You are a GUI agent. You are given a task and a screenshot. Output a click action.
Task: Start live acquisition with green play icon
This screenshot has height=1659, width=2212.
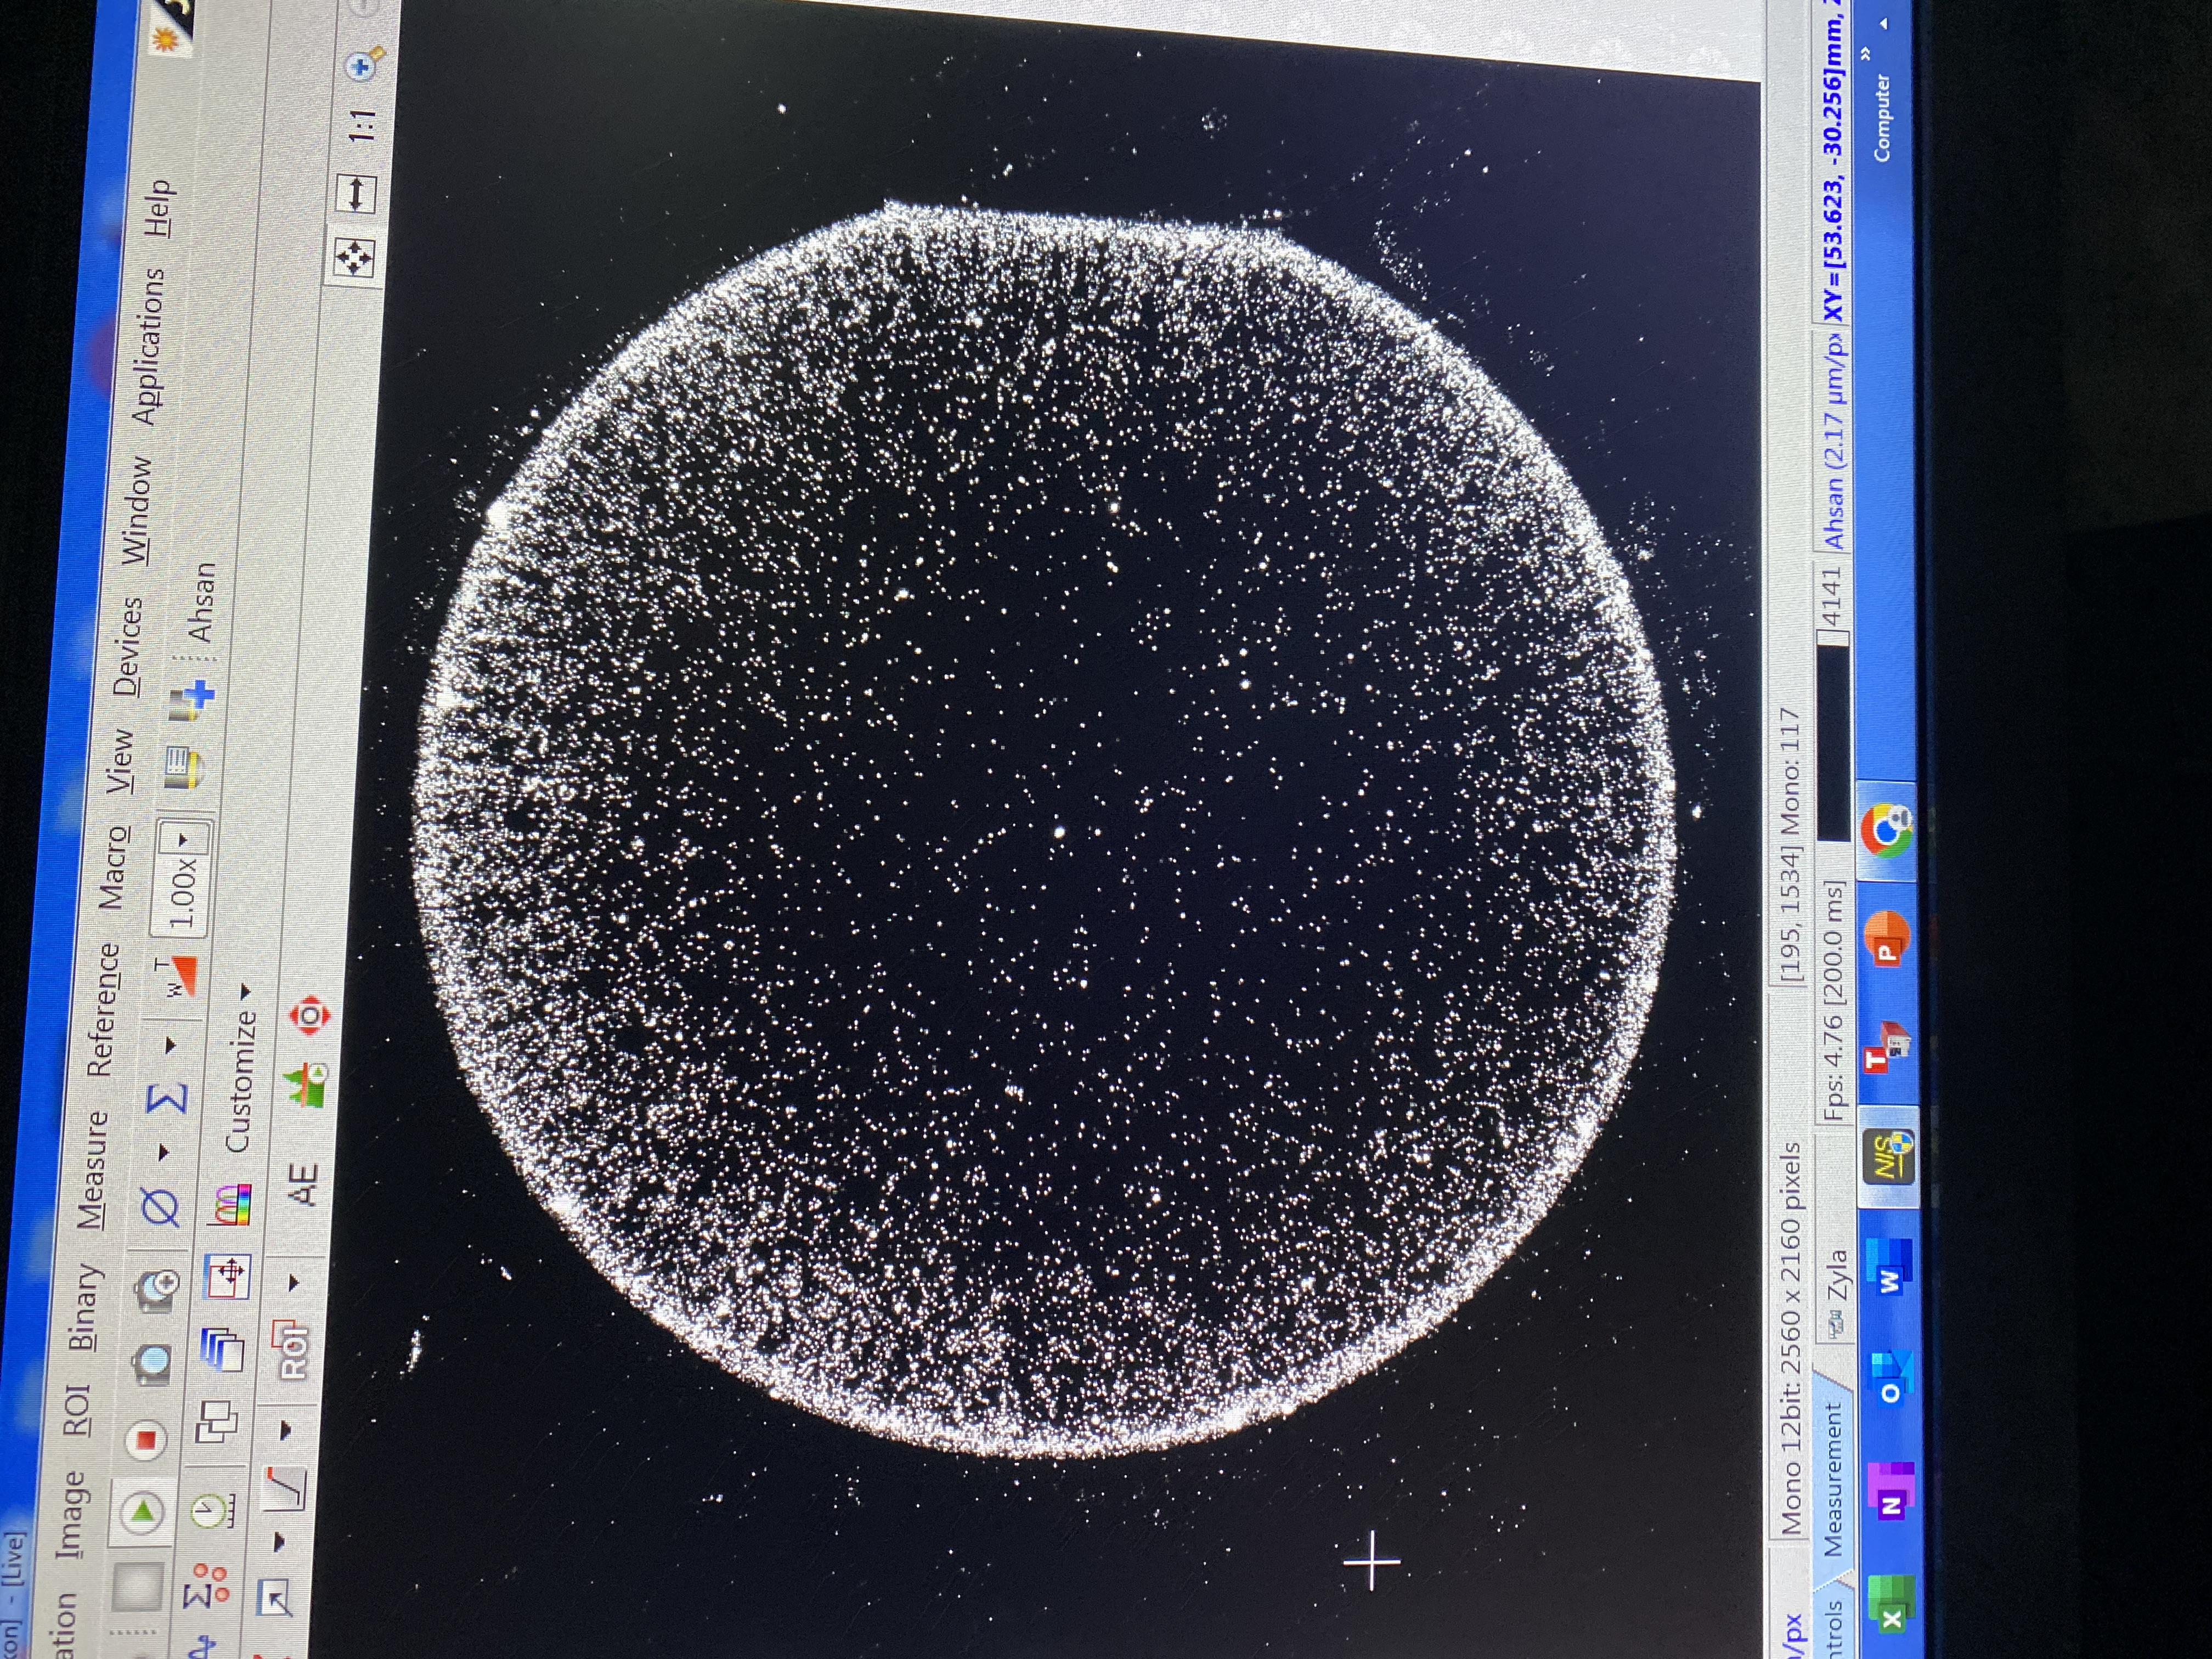(142, 1511)
